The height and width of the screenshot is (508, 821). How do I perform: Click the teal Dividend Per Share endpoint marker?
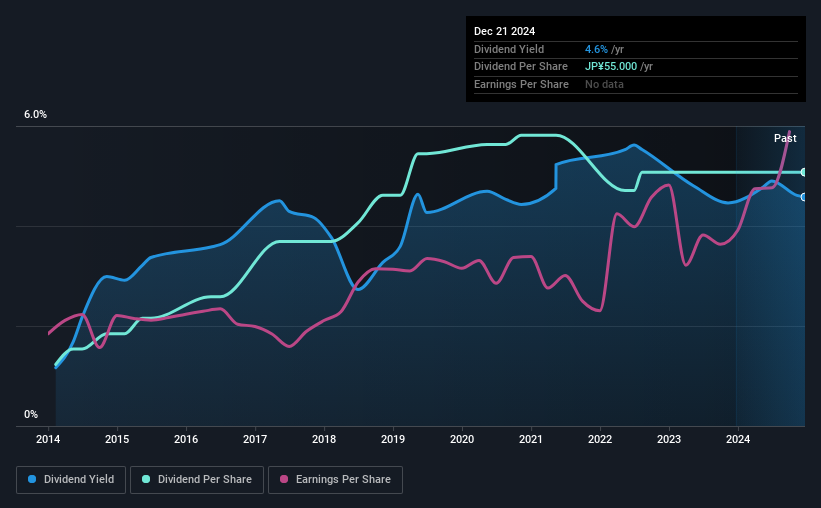[804, 172]
